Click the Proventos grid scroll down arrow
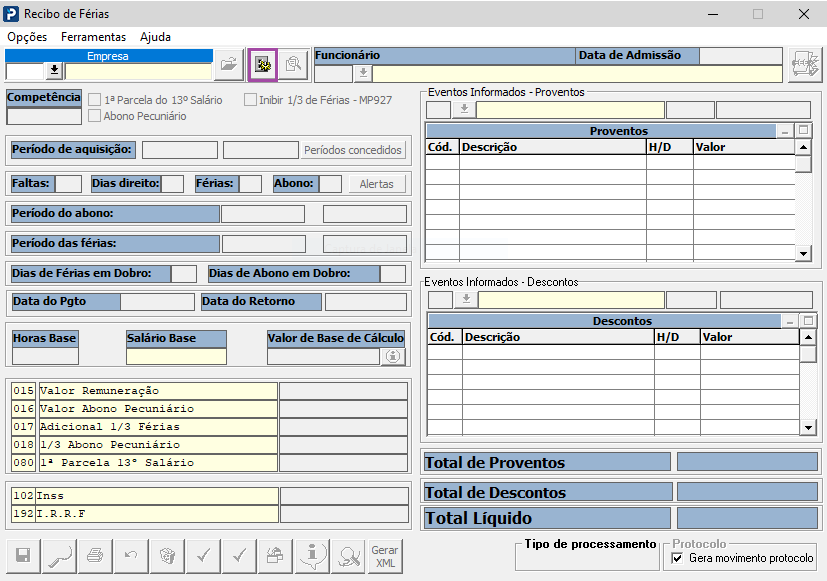 [x=803, y=254]
